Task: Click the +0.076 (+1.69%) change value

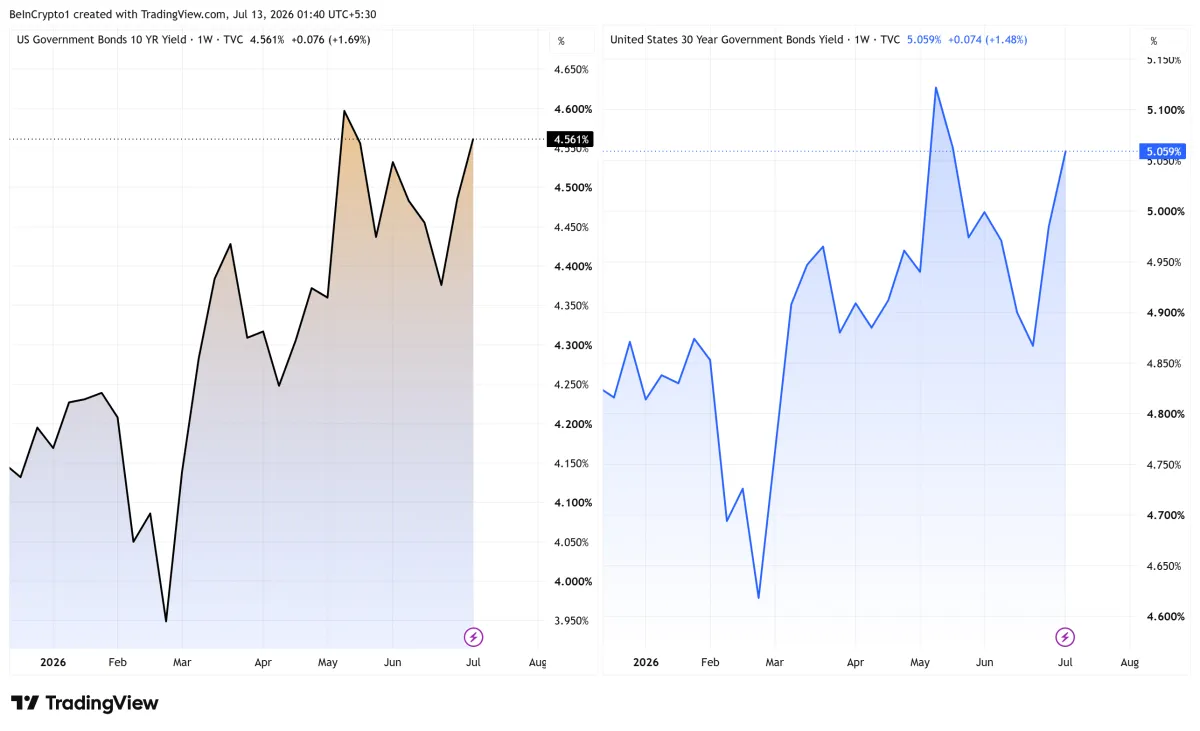Action: point(332,40)
